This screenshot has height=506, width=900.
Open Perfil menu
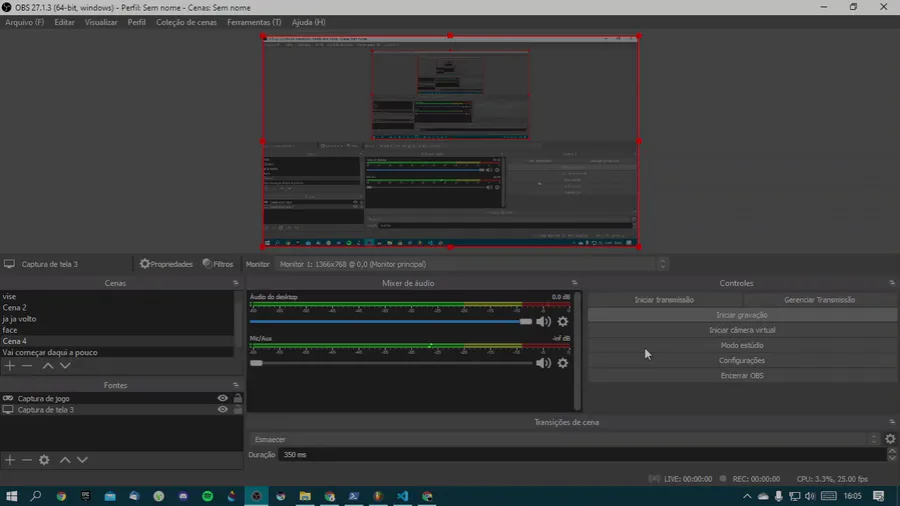point(137,22)
